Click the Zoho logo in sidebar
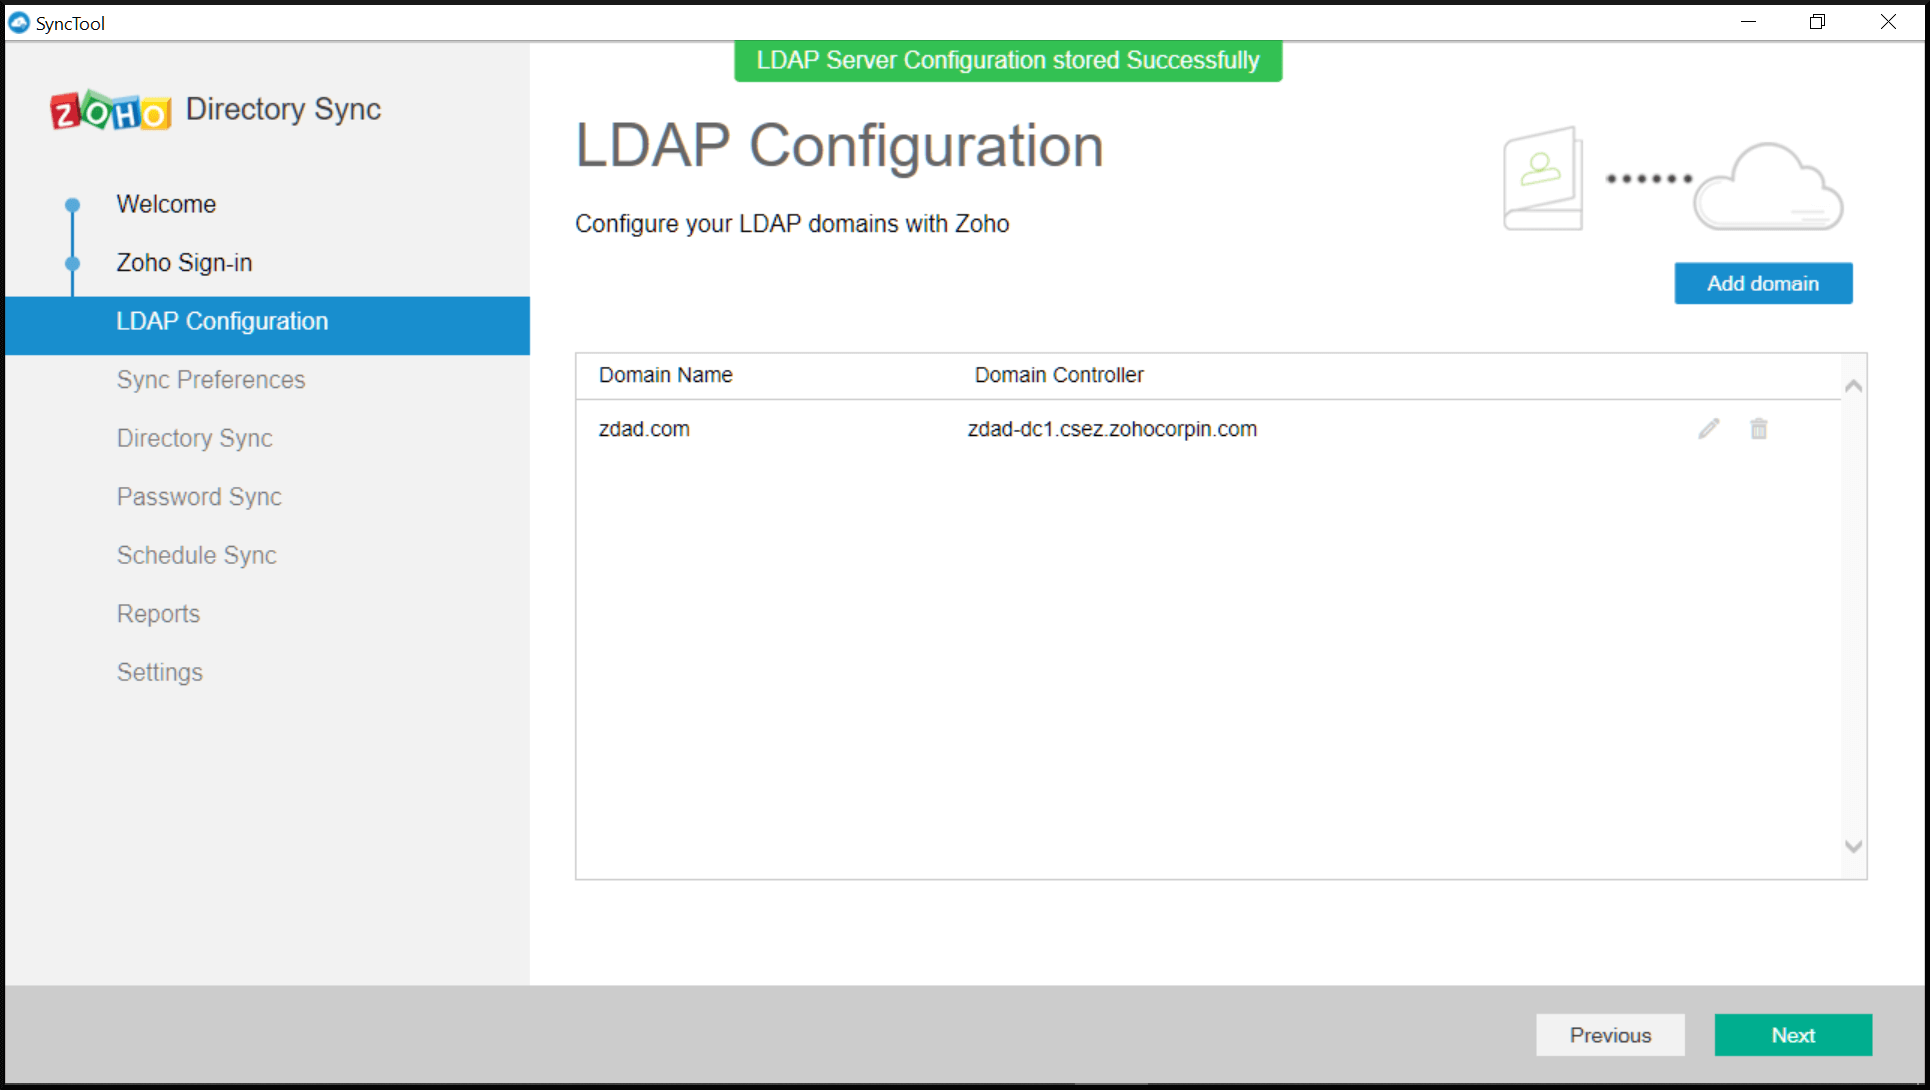 110,111
